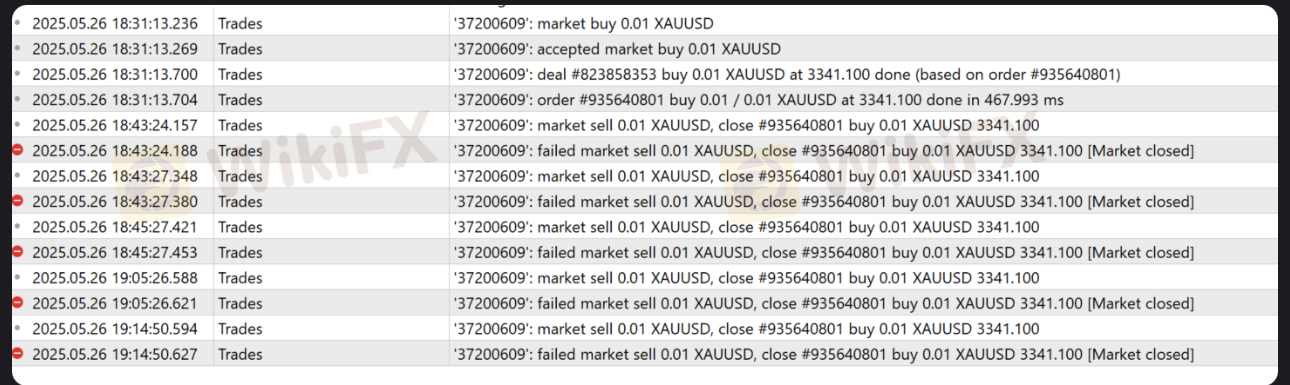Click the gray info dot at 18:31:13.700

click(18, 74)
